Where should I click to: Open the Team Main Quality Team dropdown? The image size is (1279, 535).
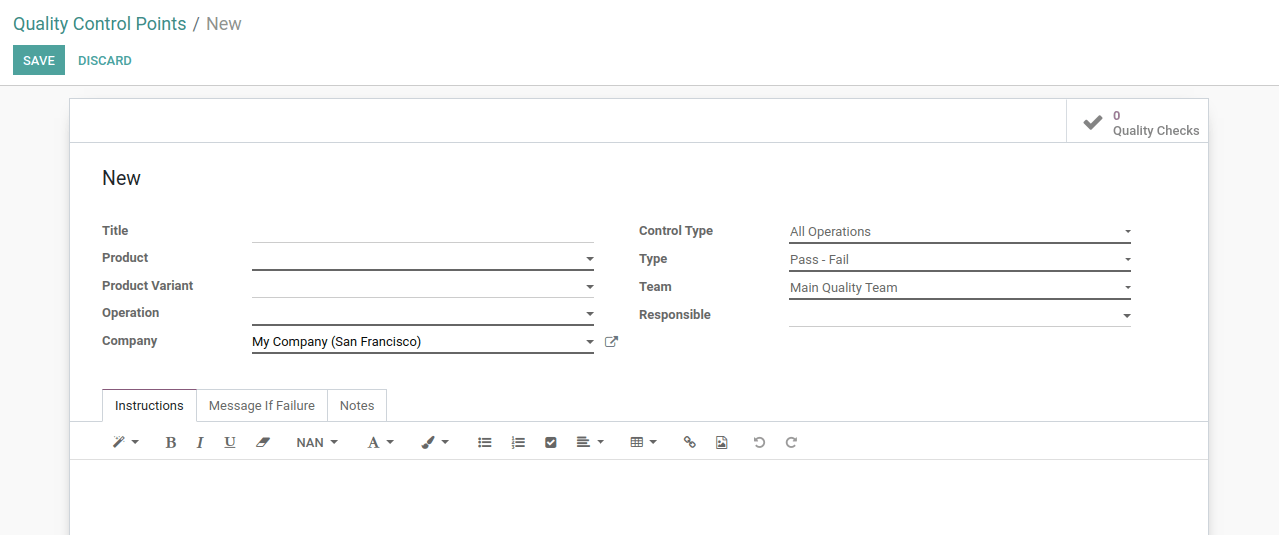(960, 287)
